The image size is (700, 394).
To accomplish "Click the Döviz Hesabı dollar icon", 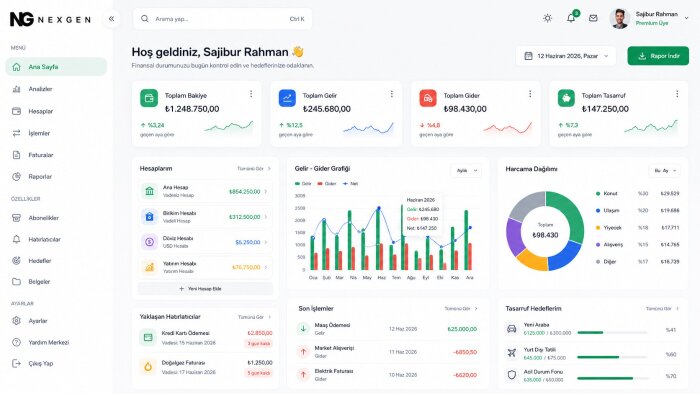I will [x=150, y=242].
